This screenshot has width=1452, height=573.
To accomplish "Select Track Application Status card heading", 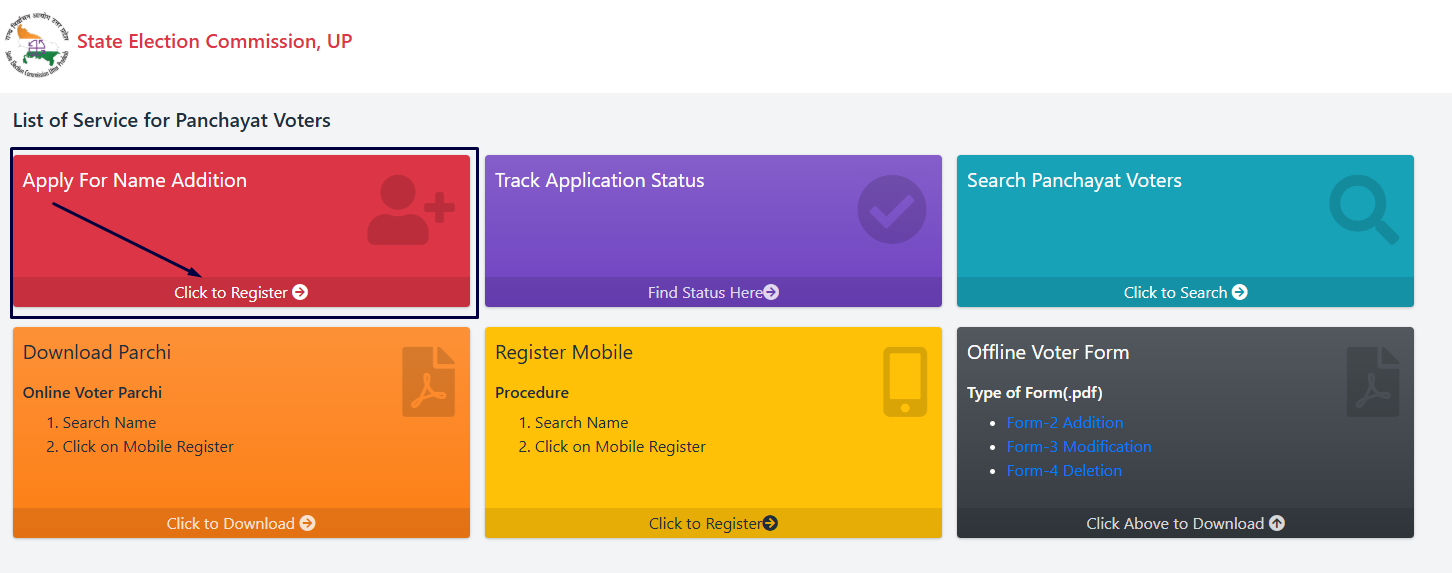I will [x=599, y=180].
